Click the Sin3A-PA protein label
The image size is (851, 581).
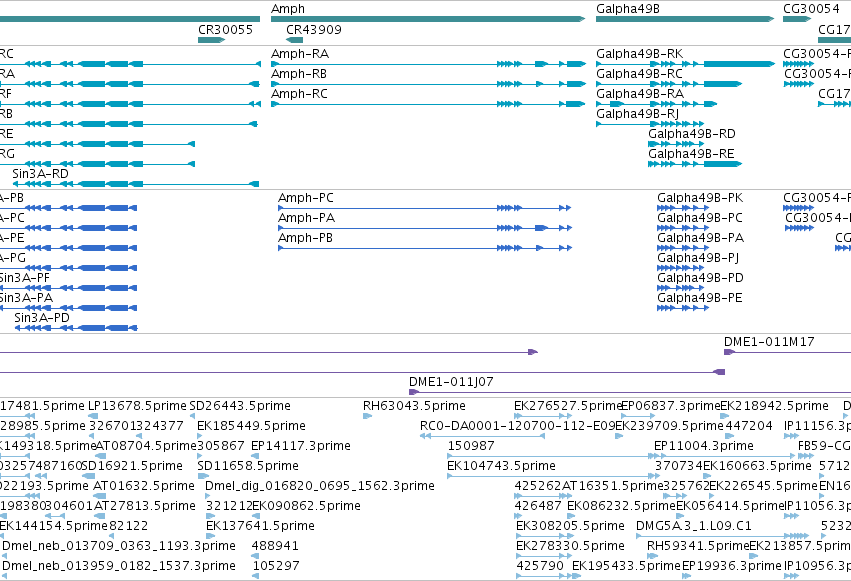coord(26,298)
